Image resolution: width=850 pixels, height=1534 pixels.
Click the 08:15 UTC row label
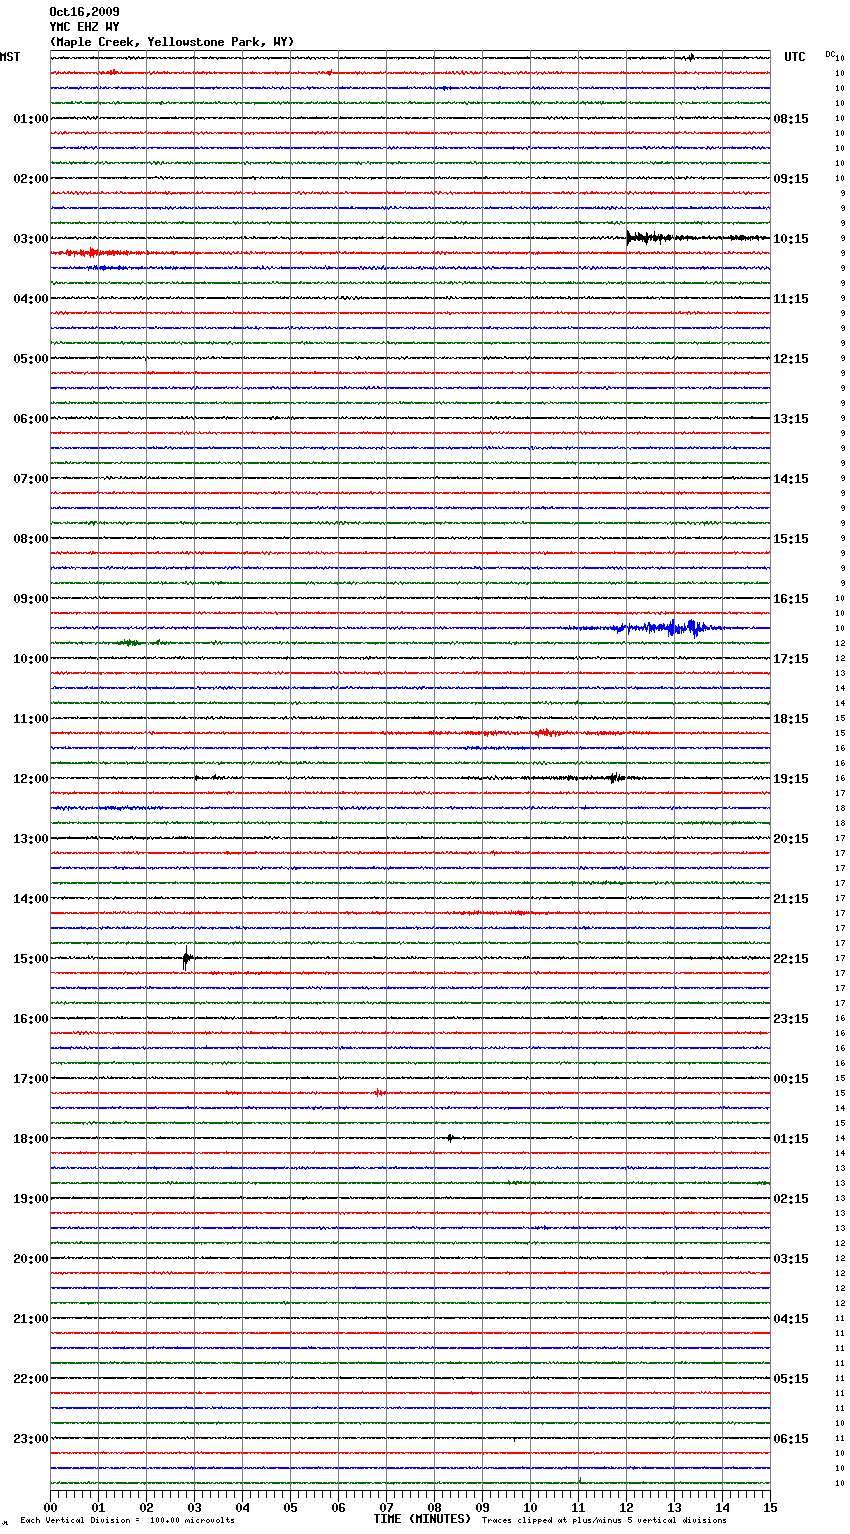pyautogui.click(x=791, y=119)
